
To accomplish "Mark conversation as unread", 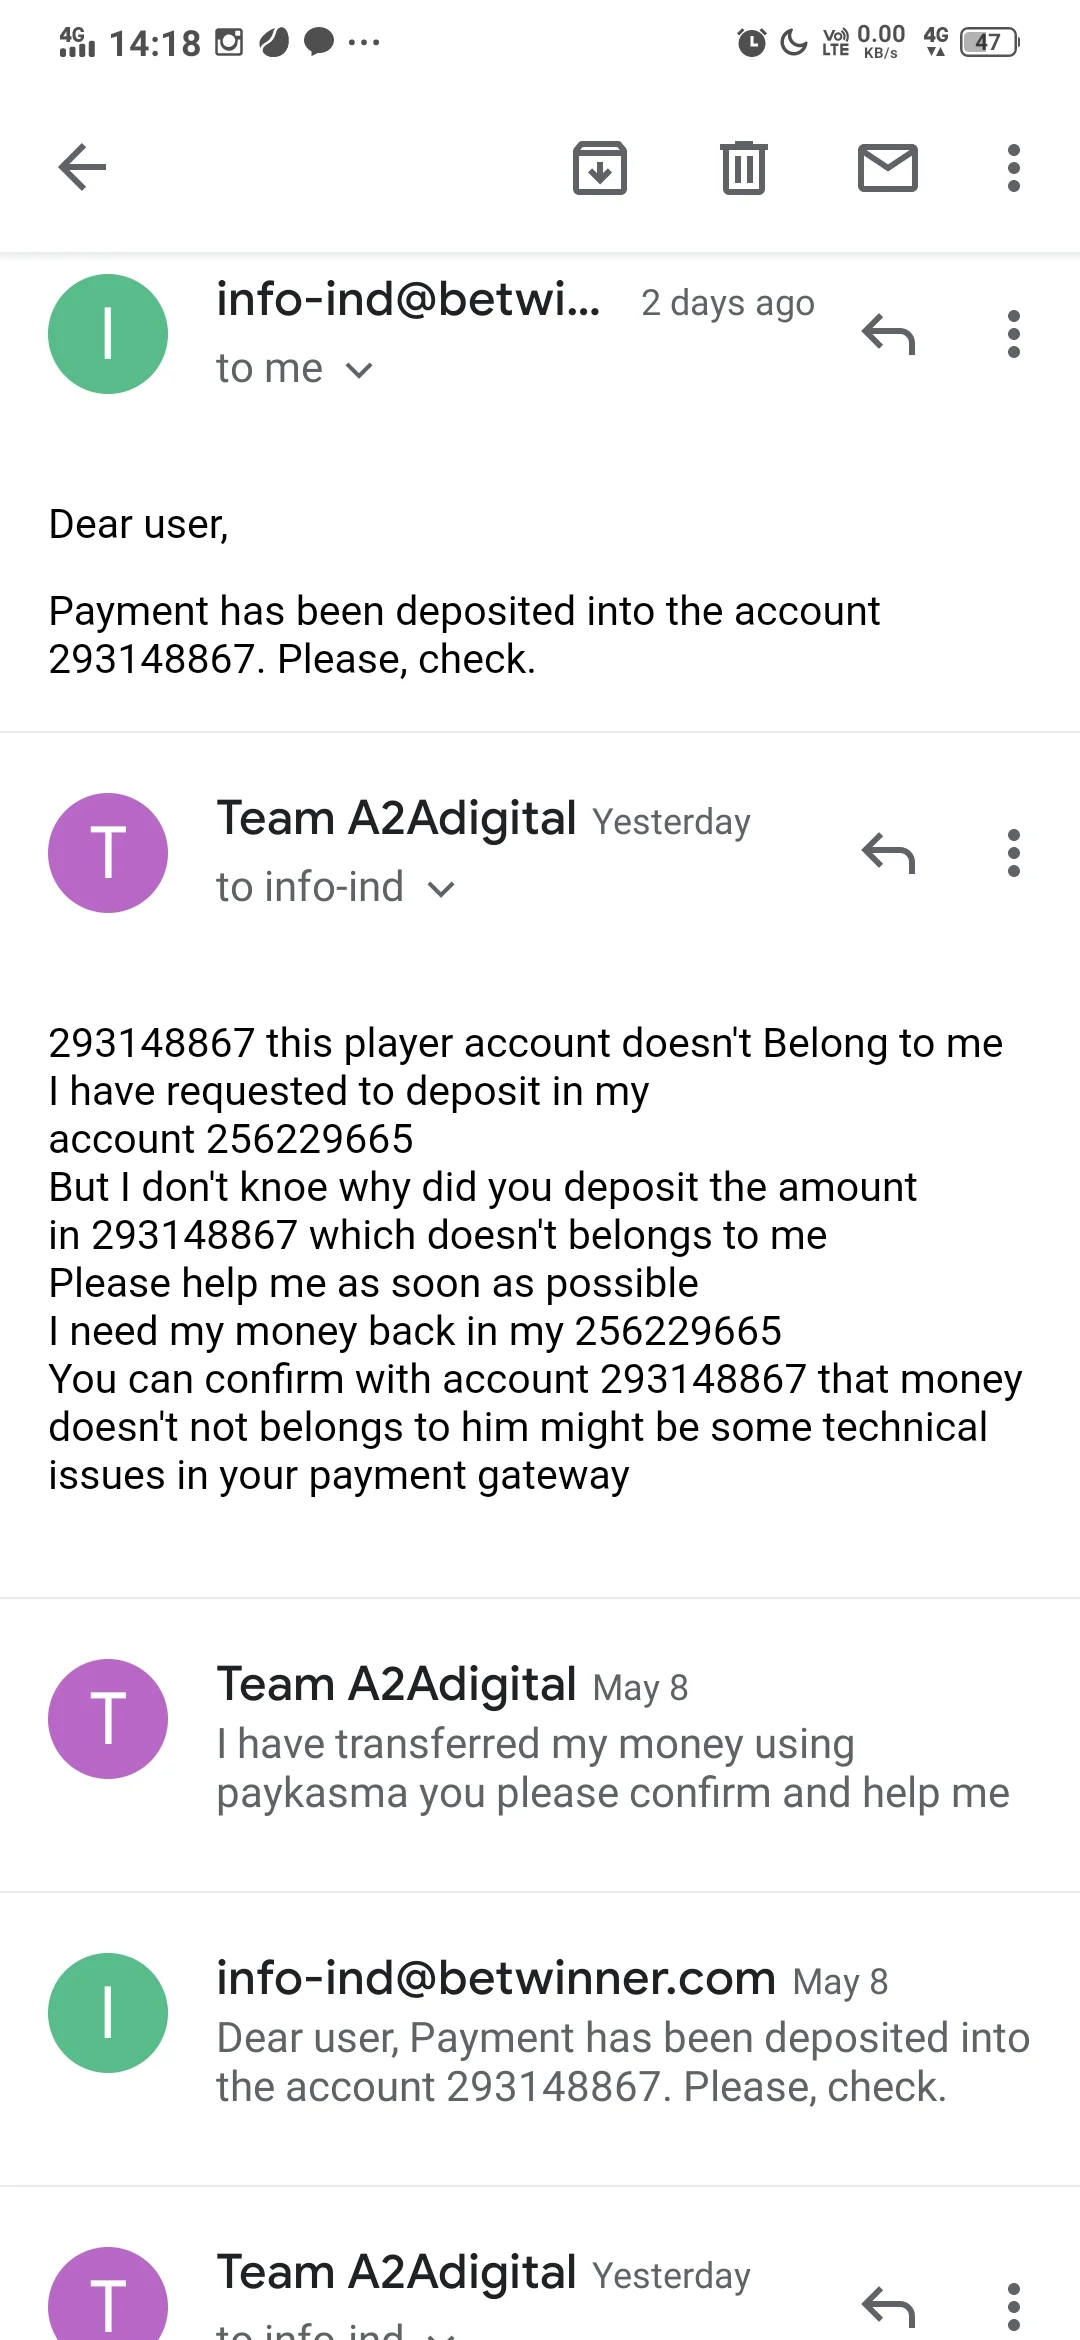I will (887, 167).
